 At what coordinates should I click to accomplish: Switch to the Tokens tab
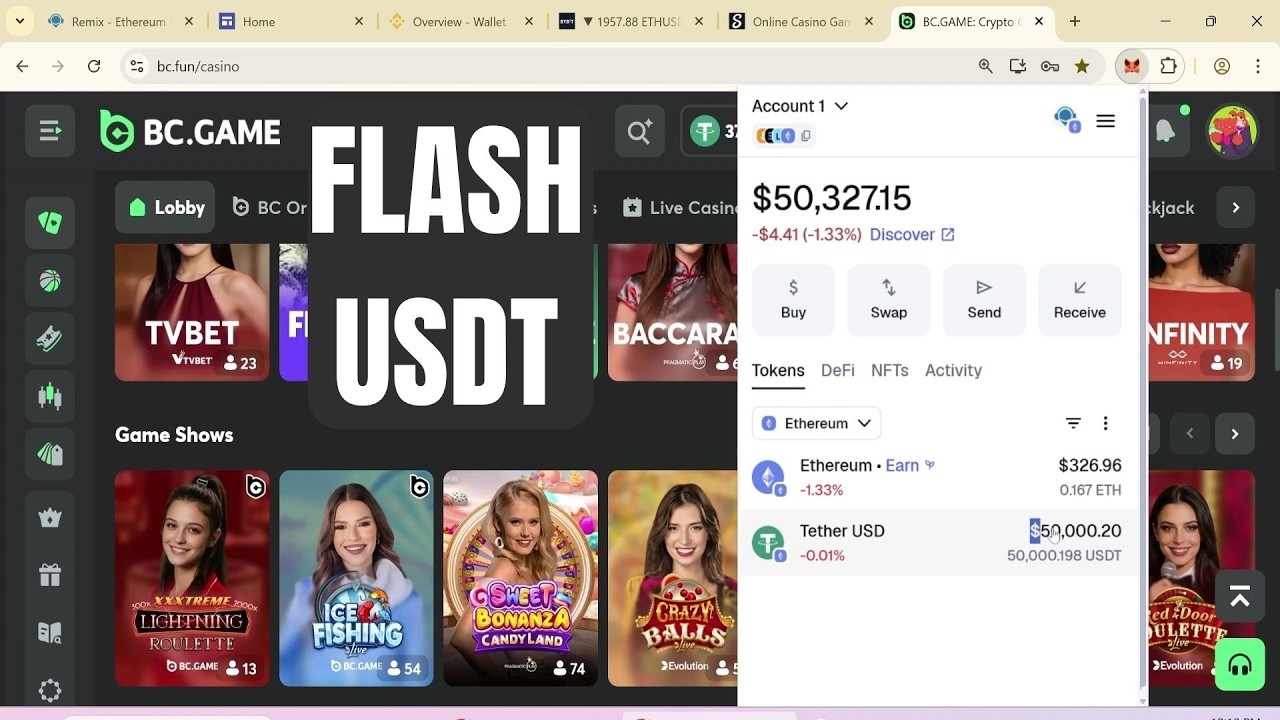tap(778, 370)
